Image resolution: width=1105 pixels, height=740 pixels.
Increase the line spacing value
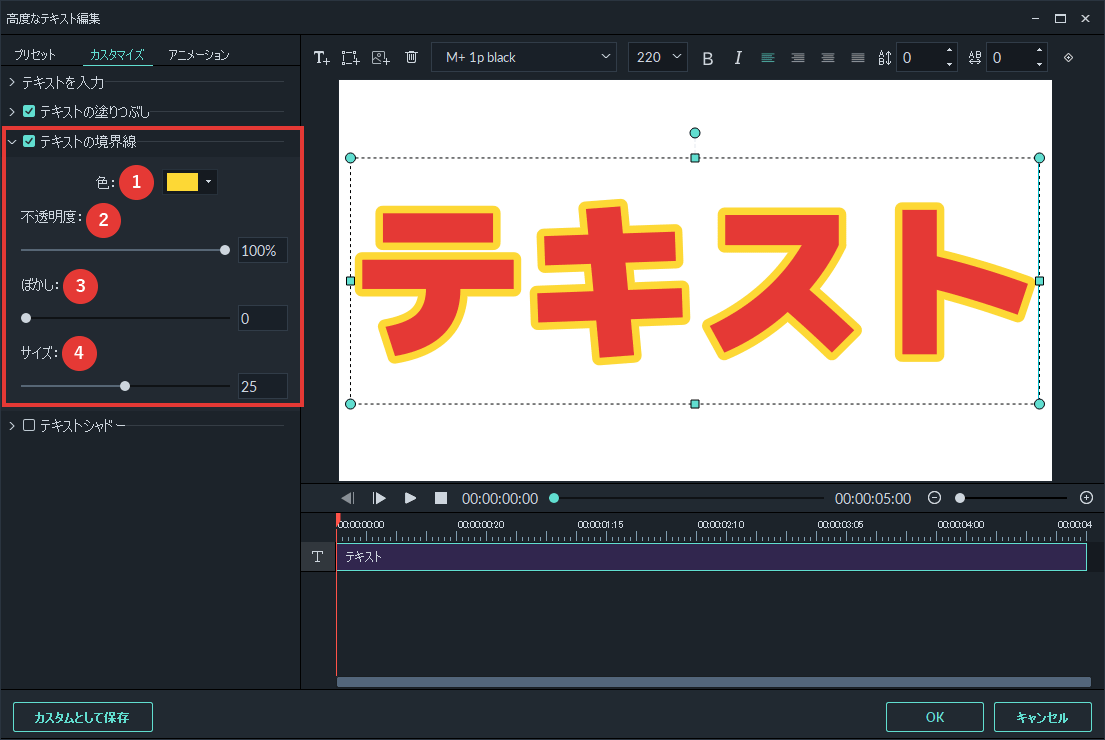click(x=949, y=50)
